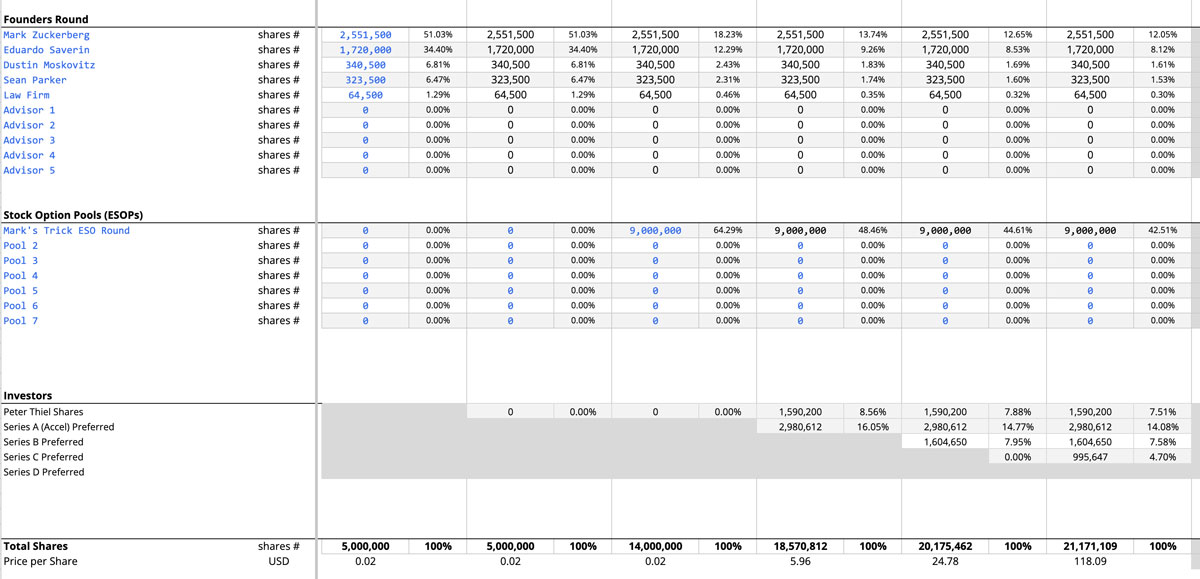
Task: Click Mark Zuckerberg's 51.03% ownership cell
Action: pos(436,34)
